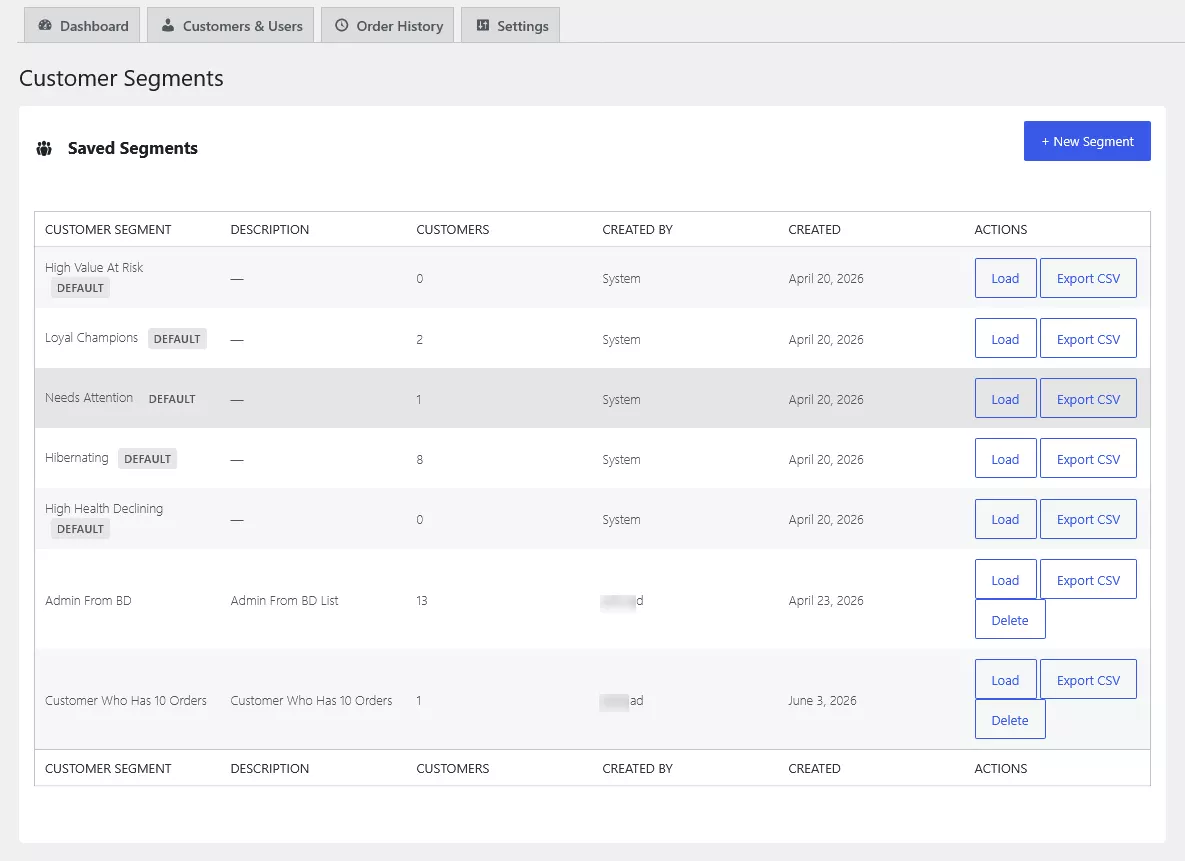Load the High Value At Risk segment

[x=1005, y=278]
